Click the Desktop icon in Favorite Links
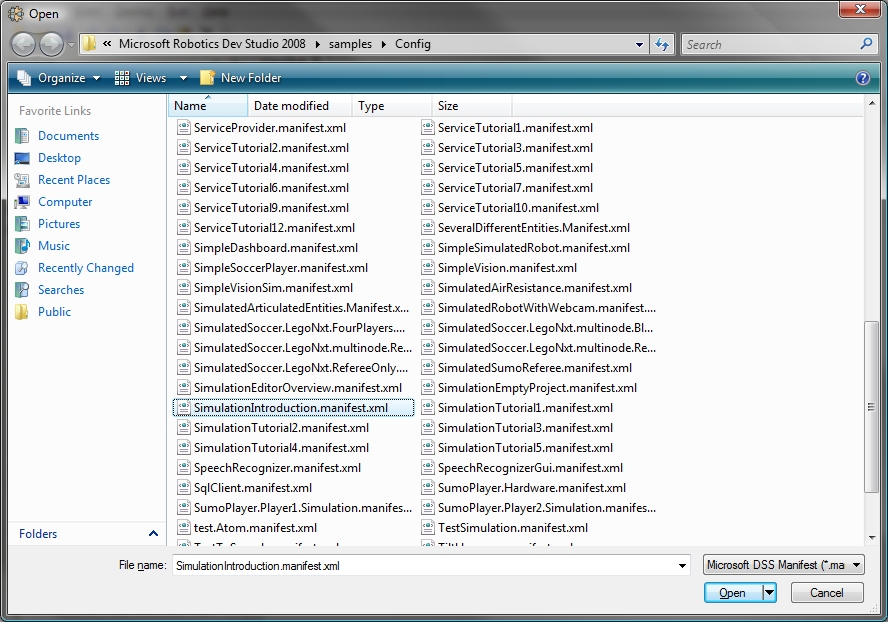This screenshot has width=888, height=622. tap(22, 158)
